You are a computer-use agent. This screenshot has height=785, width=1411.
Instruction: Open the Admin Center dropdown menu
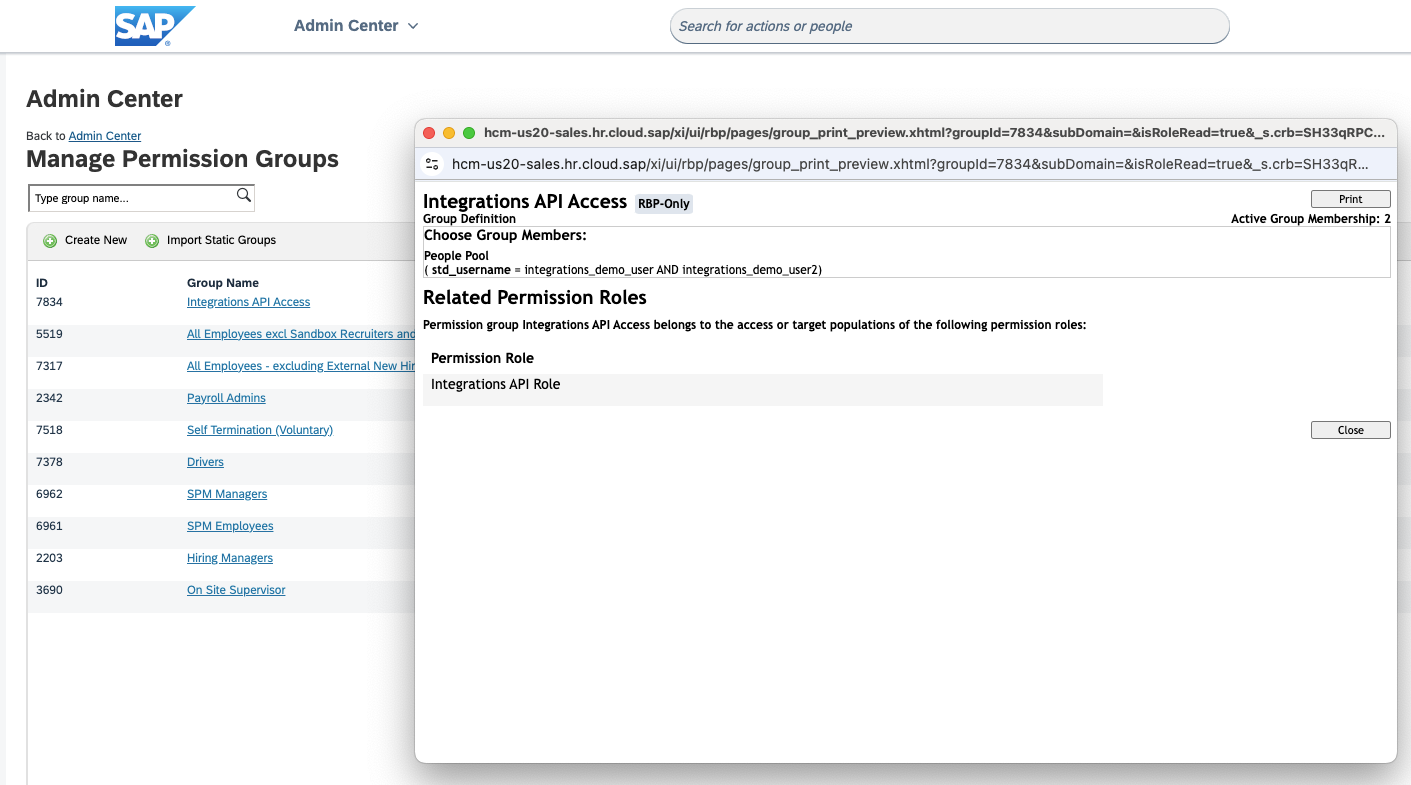pos(356,26)
